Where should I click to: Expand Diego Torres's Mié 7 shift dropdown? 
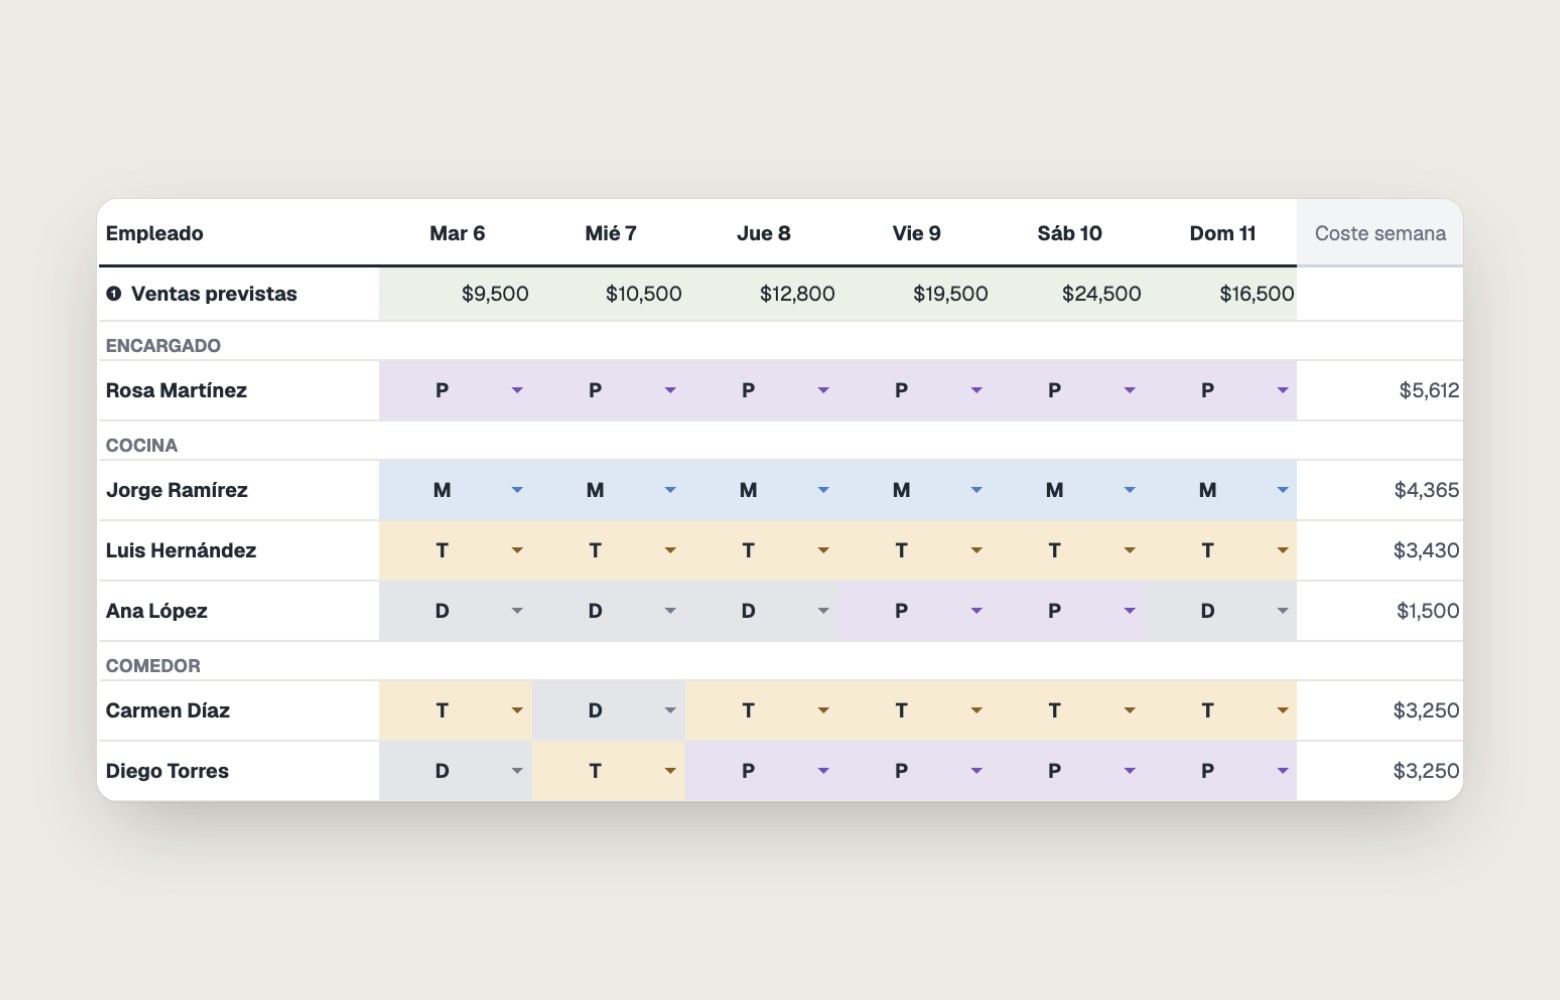pyautogui.click(x=670, y=771)
